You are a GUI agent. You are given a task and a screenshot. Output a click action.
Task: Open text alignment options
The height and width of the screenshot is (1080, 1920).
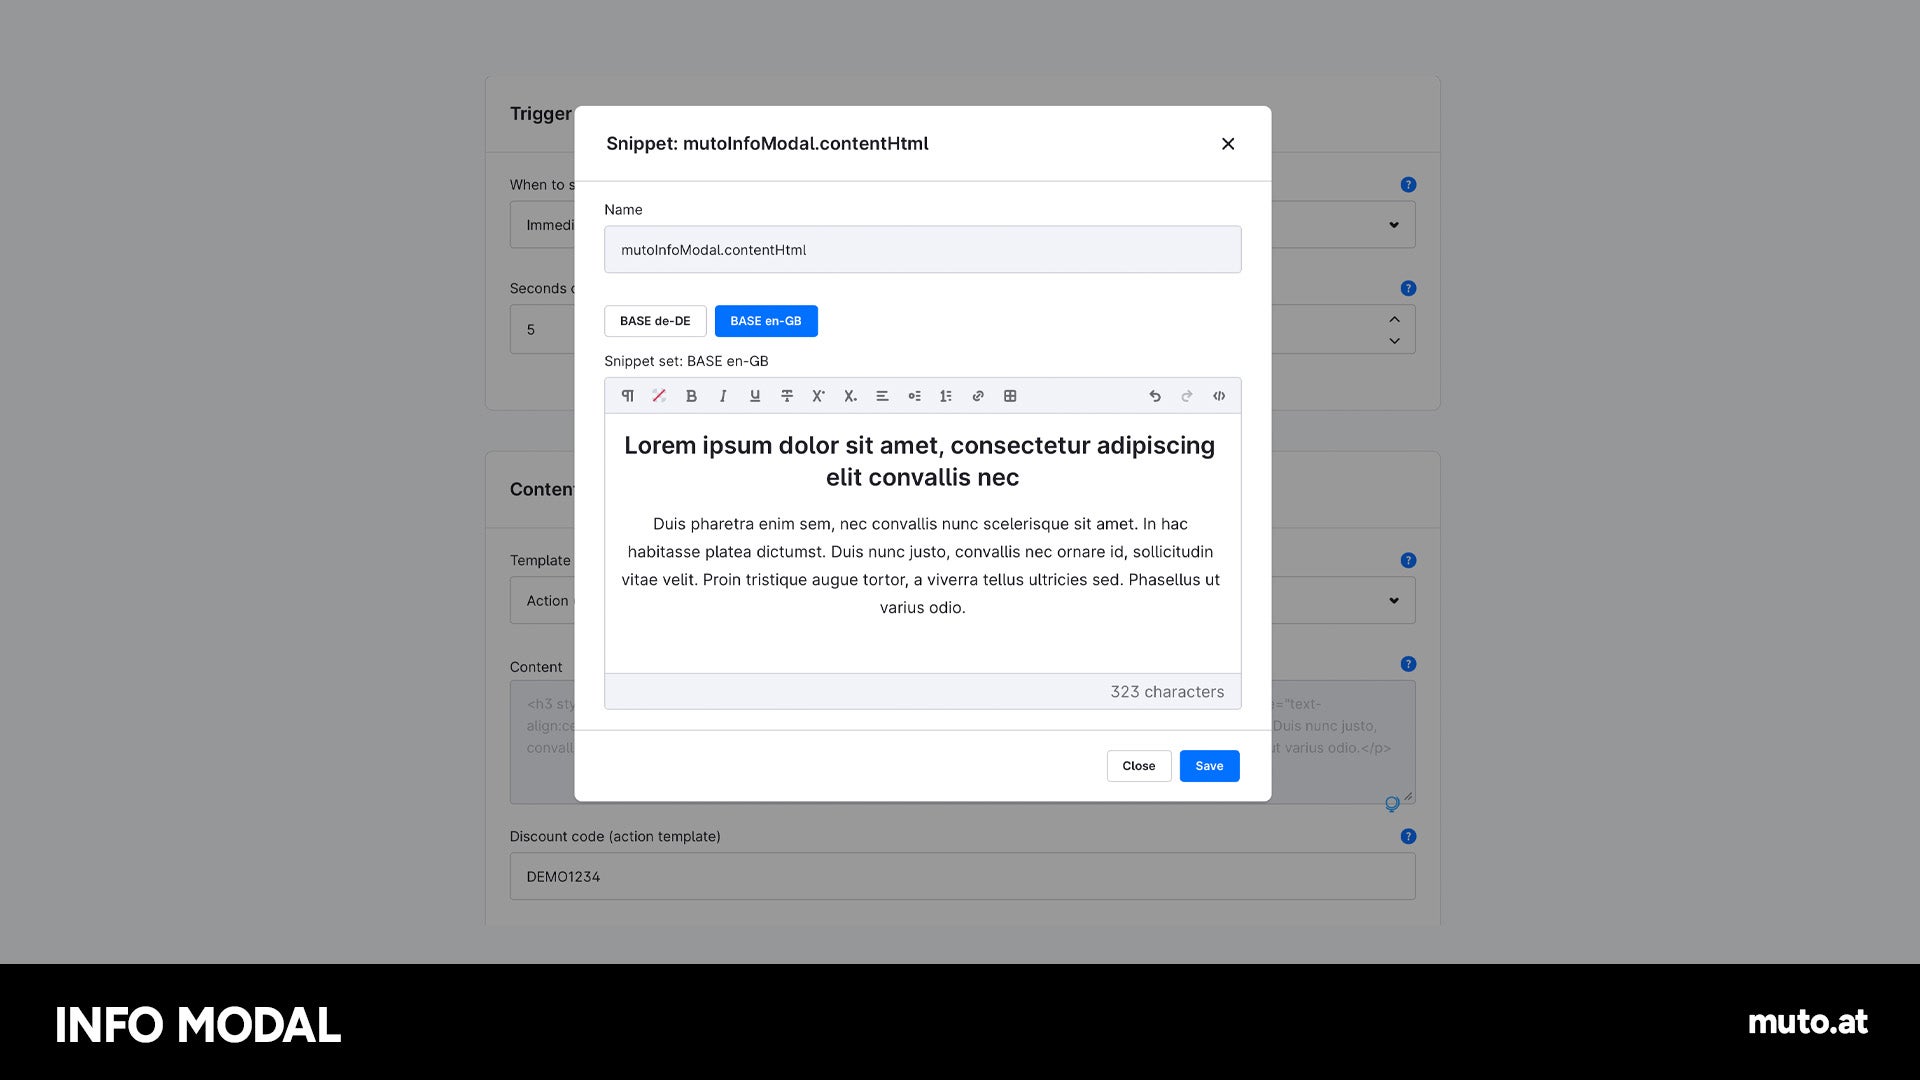tap(882, 396)
